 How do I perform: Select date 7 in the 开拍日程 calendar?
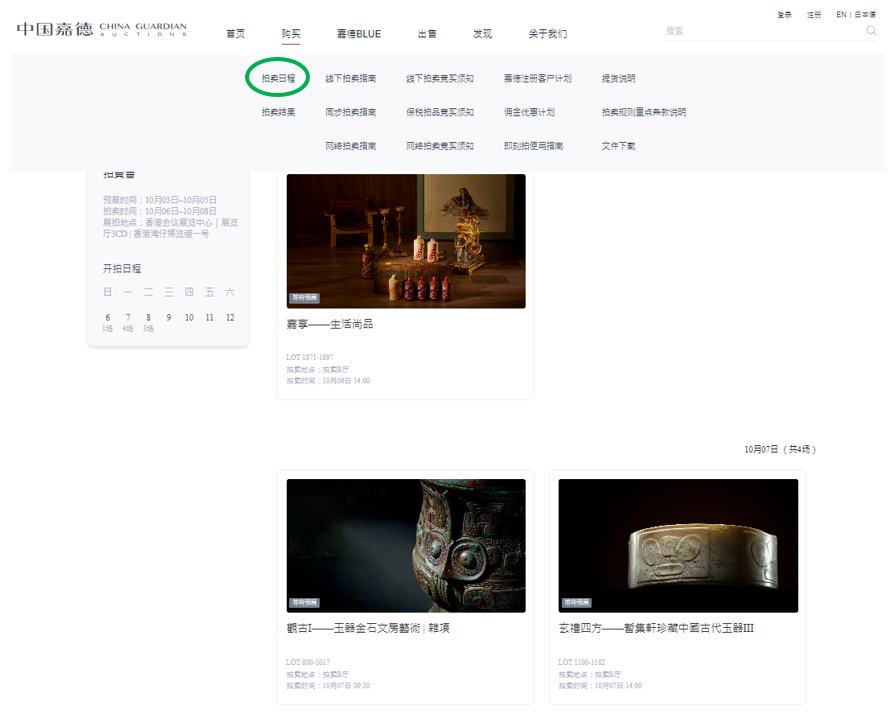coord(128,318)
